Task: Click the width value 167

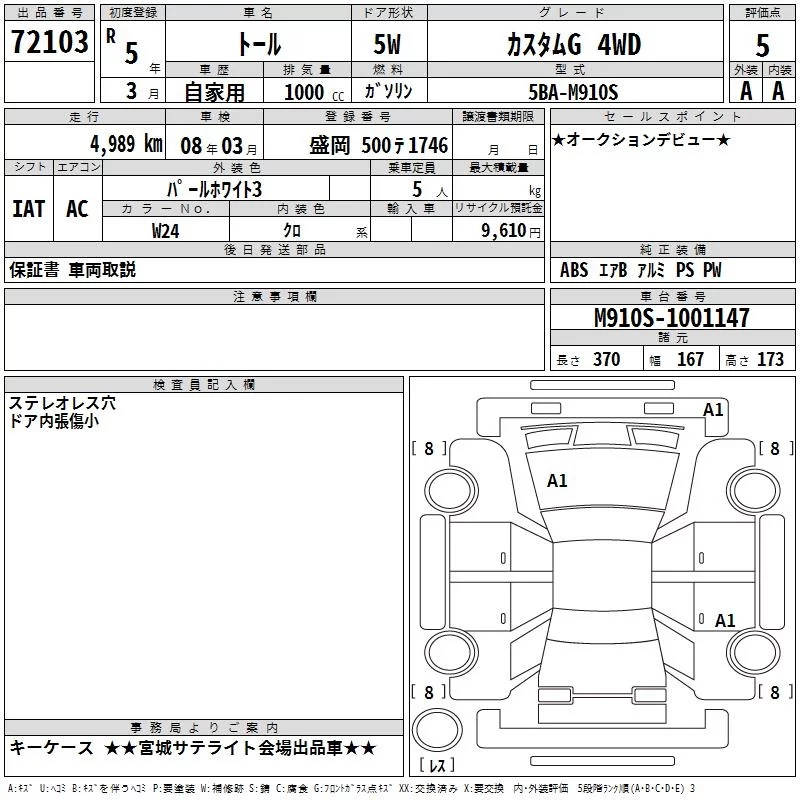Action: click(x=690, y=359)
